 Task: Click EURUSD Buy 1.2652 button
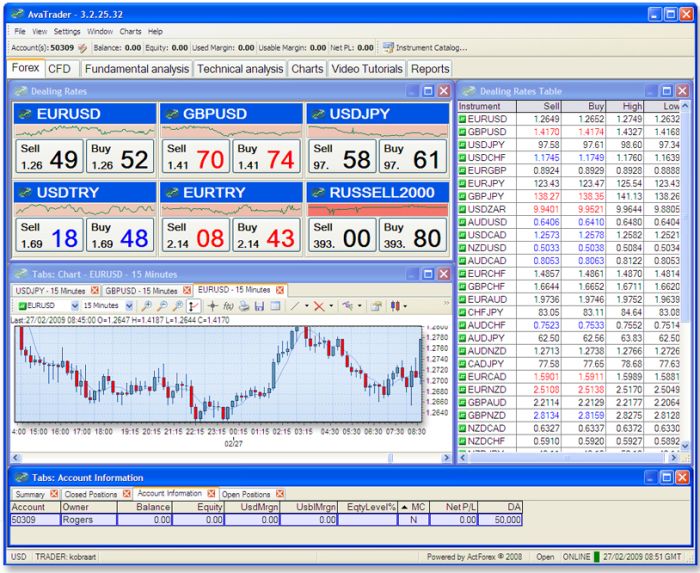click(x=120, y=156)
